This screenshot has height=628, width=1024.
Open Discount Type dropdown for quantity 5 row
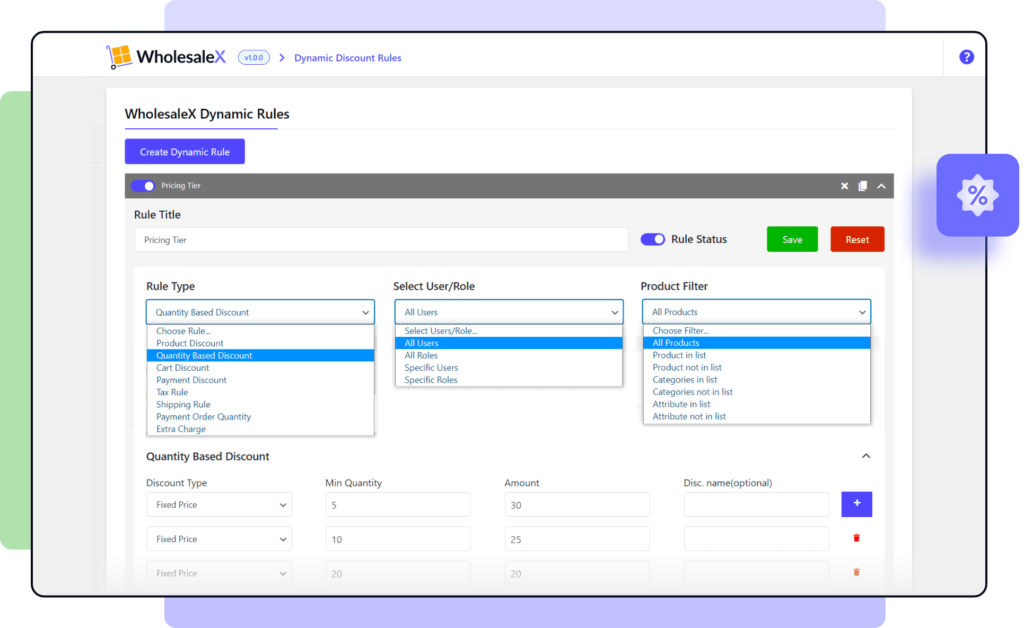click(x=219, y=505)
